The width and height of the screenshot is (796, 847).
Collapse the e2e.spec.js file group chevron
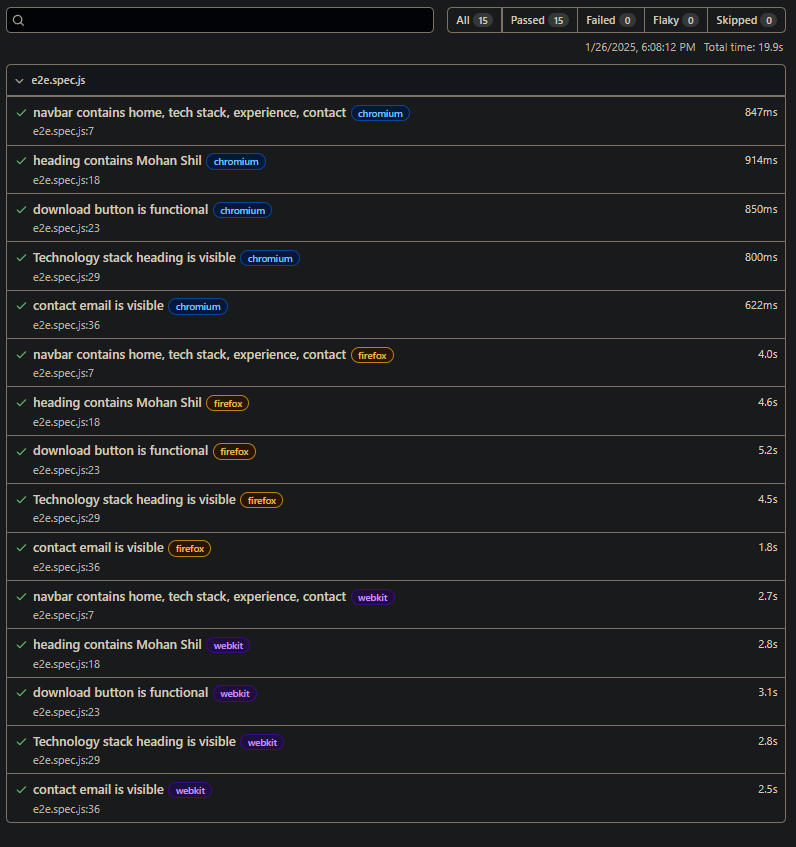(x=19, y=80)
